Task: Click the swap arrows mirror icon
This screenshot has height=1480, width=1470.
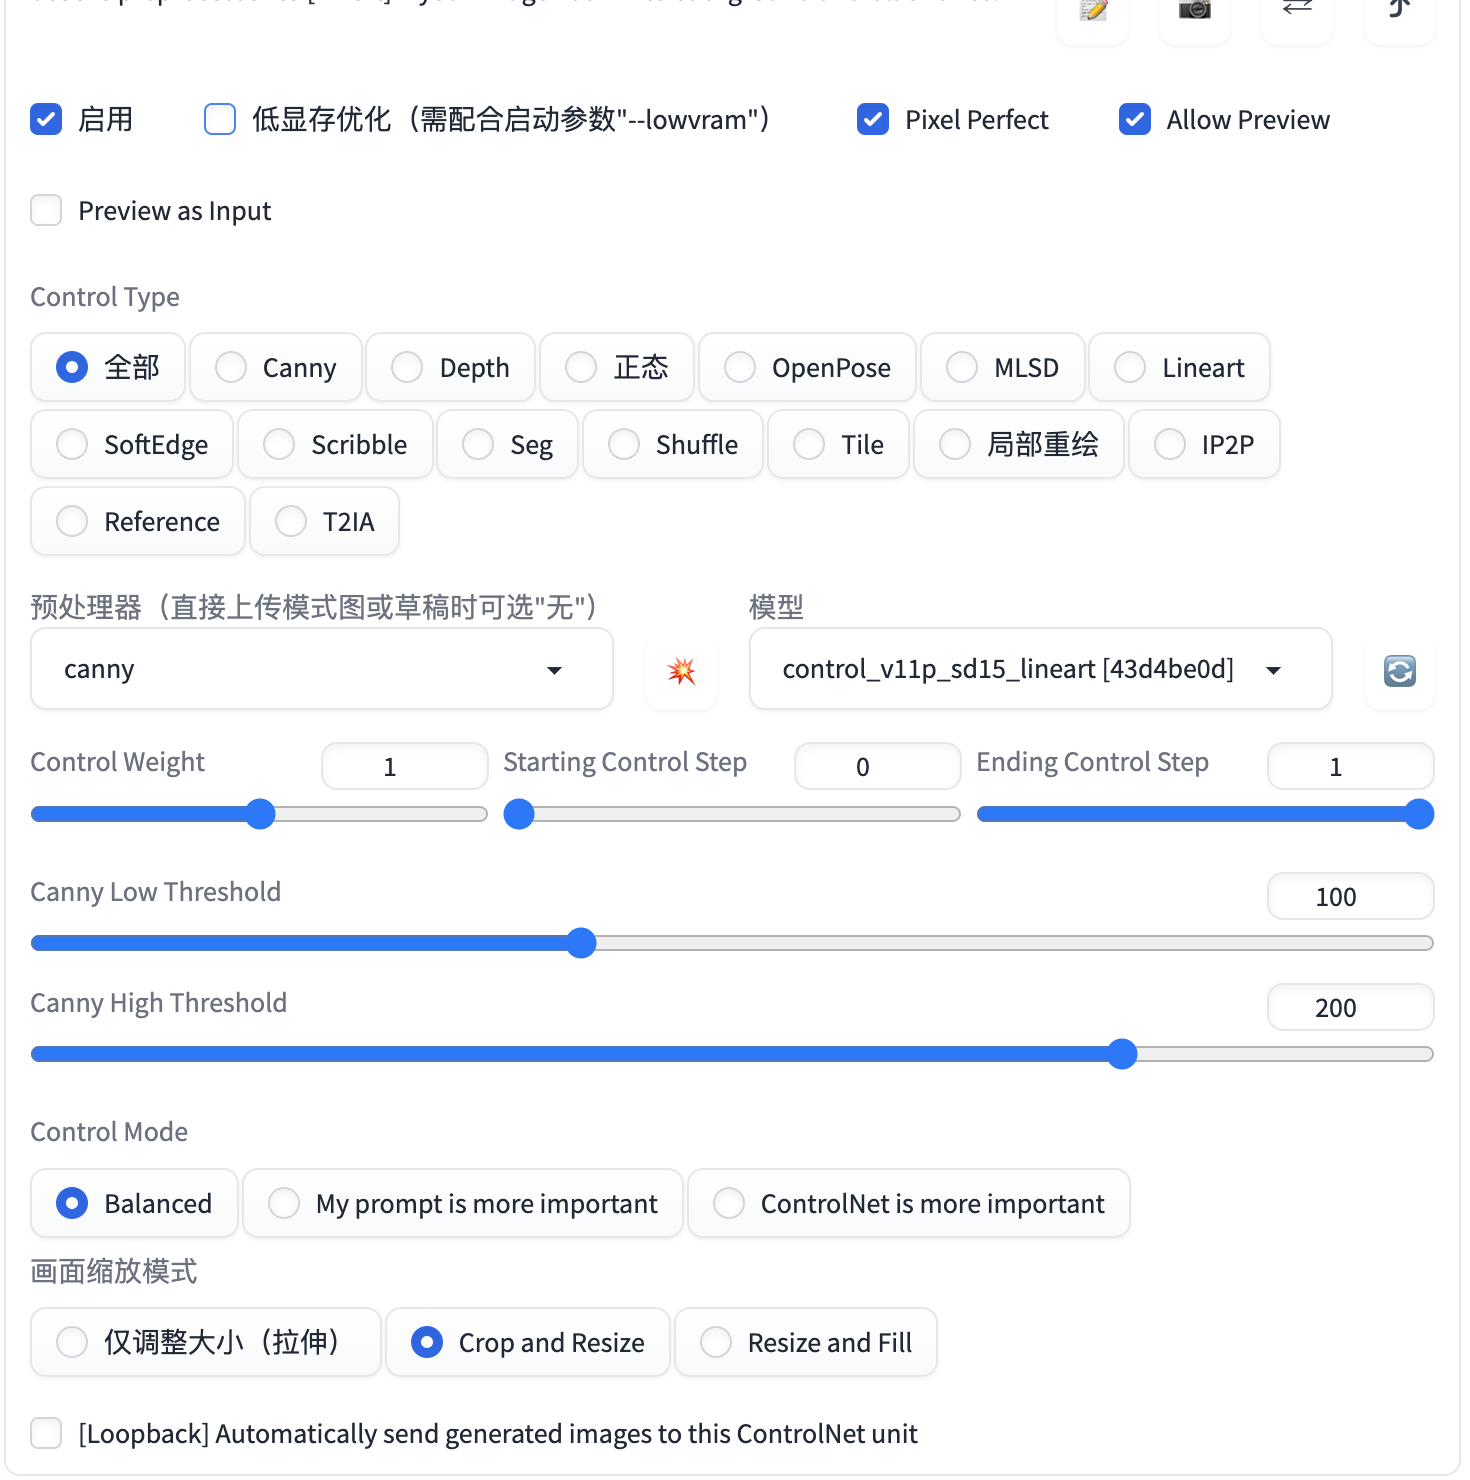Action: [x=1297, y=10]
